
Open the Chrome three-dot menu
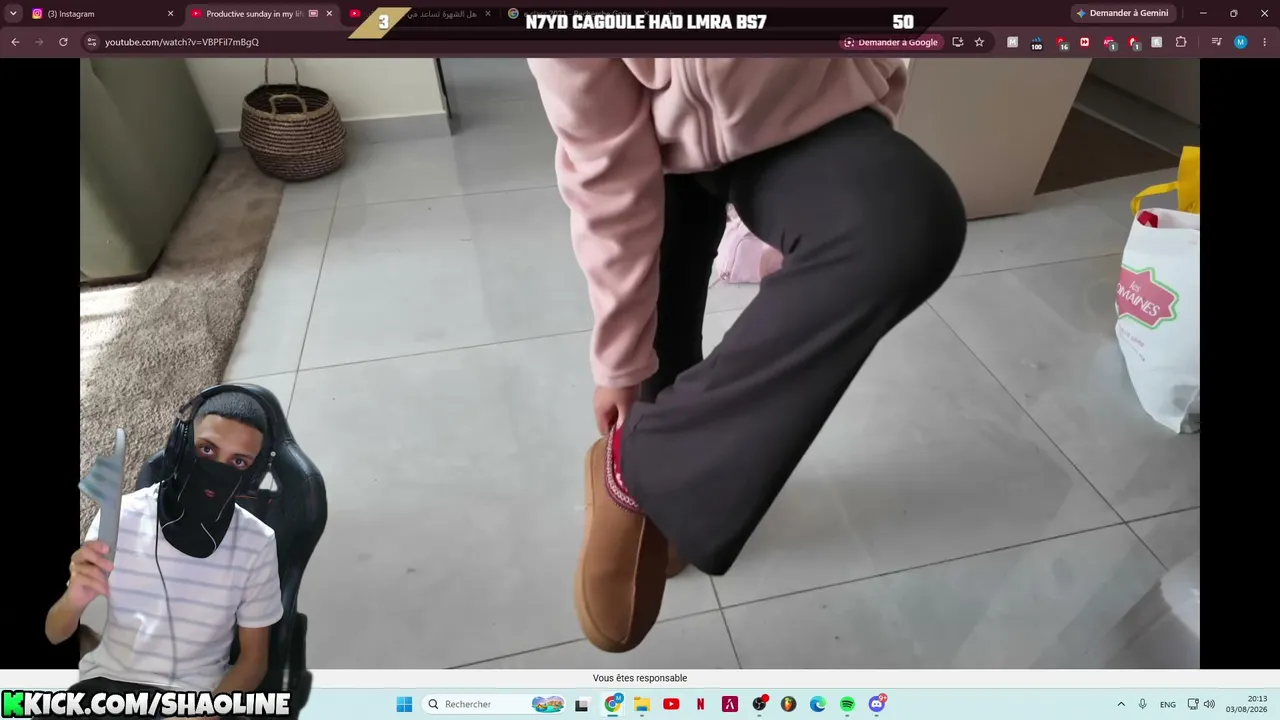point(1264,42)
